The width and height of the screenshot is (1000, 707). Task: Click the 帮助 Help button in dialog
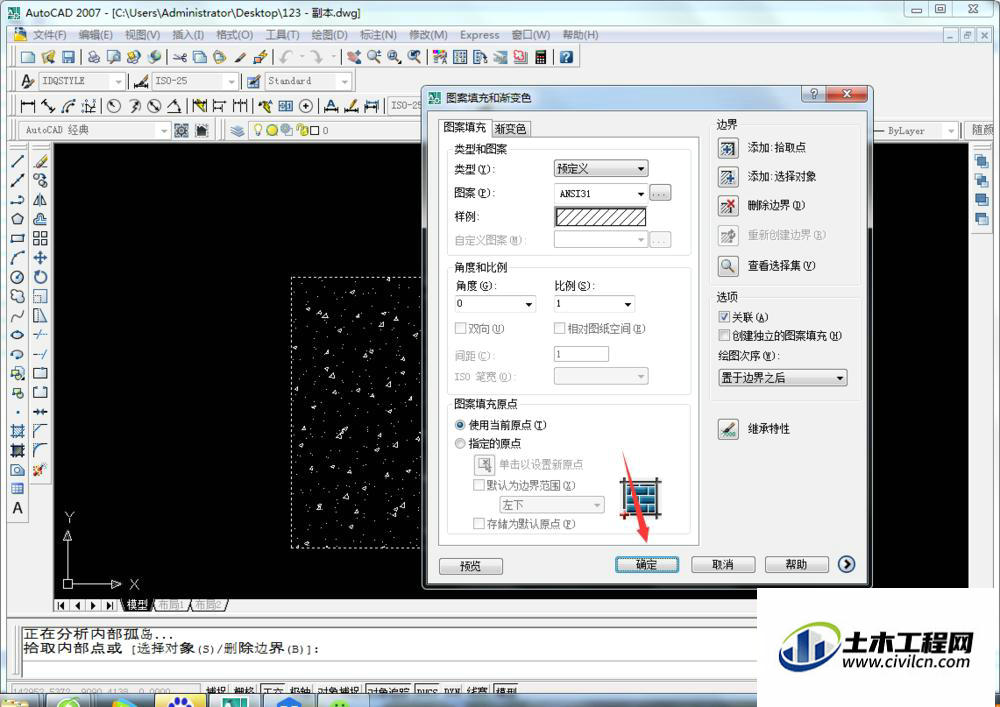(x=796, y=565)
